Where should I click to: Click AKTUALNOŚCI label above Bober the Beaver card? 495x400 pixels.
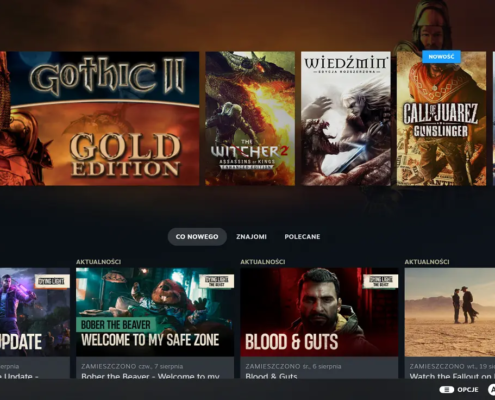[x=98, y=262]
